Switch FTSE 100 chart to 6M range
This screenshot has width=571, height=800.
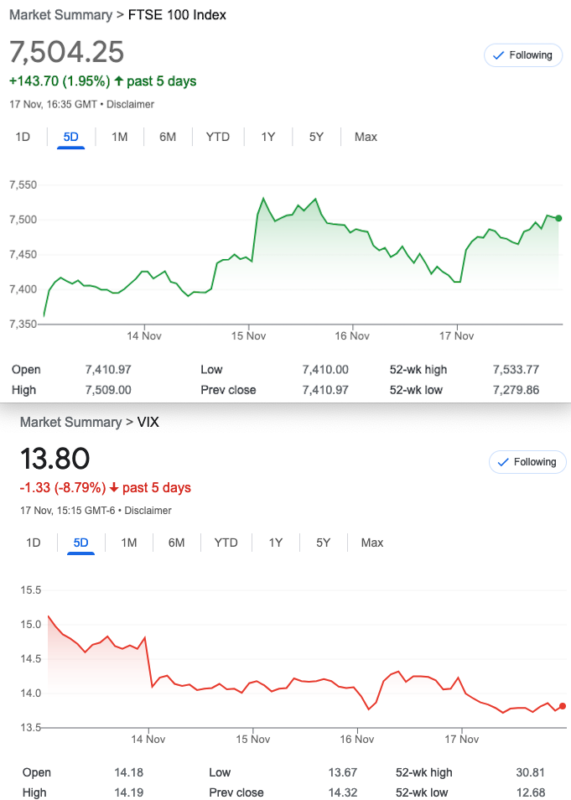click(x=167, y=137)
